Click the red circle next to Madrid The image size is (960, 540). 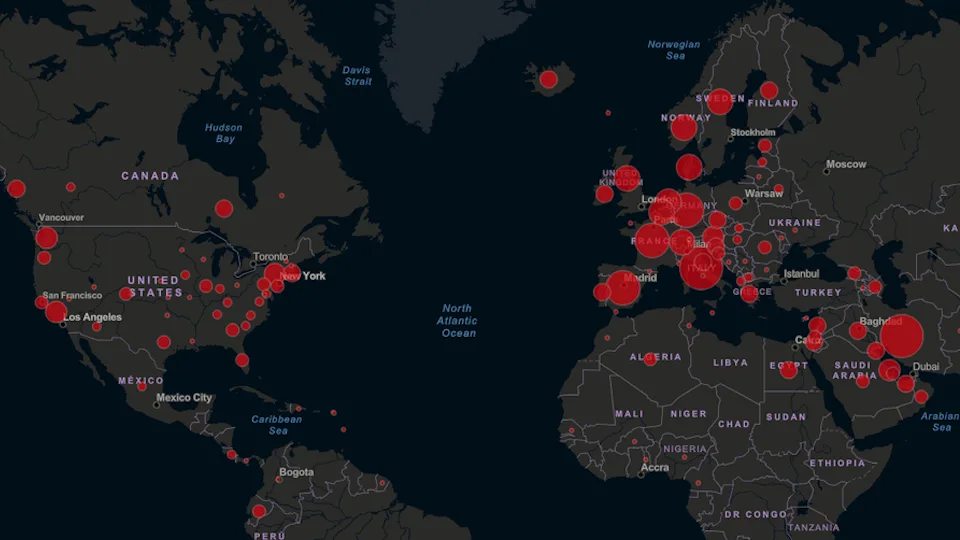[x=622, y=288]
